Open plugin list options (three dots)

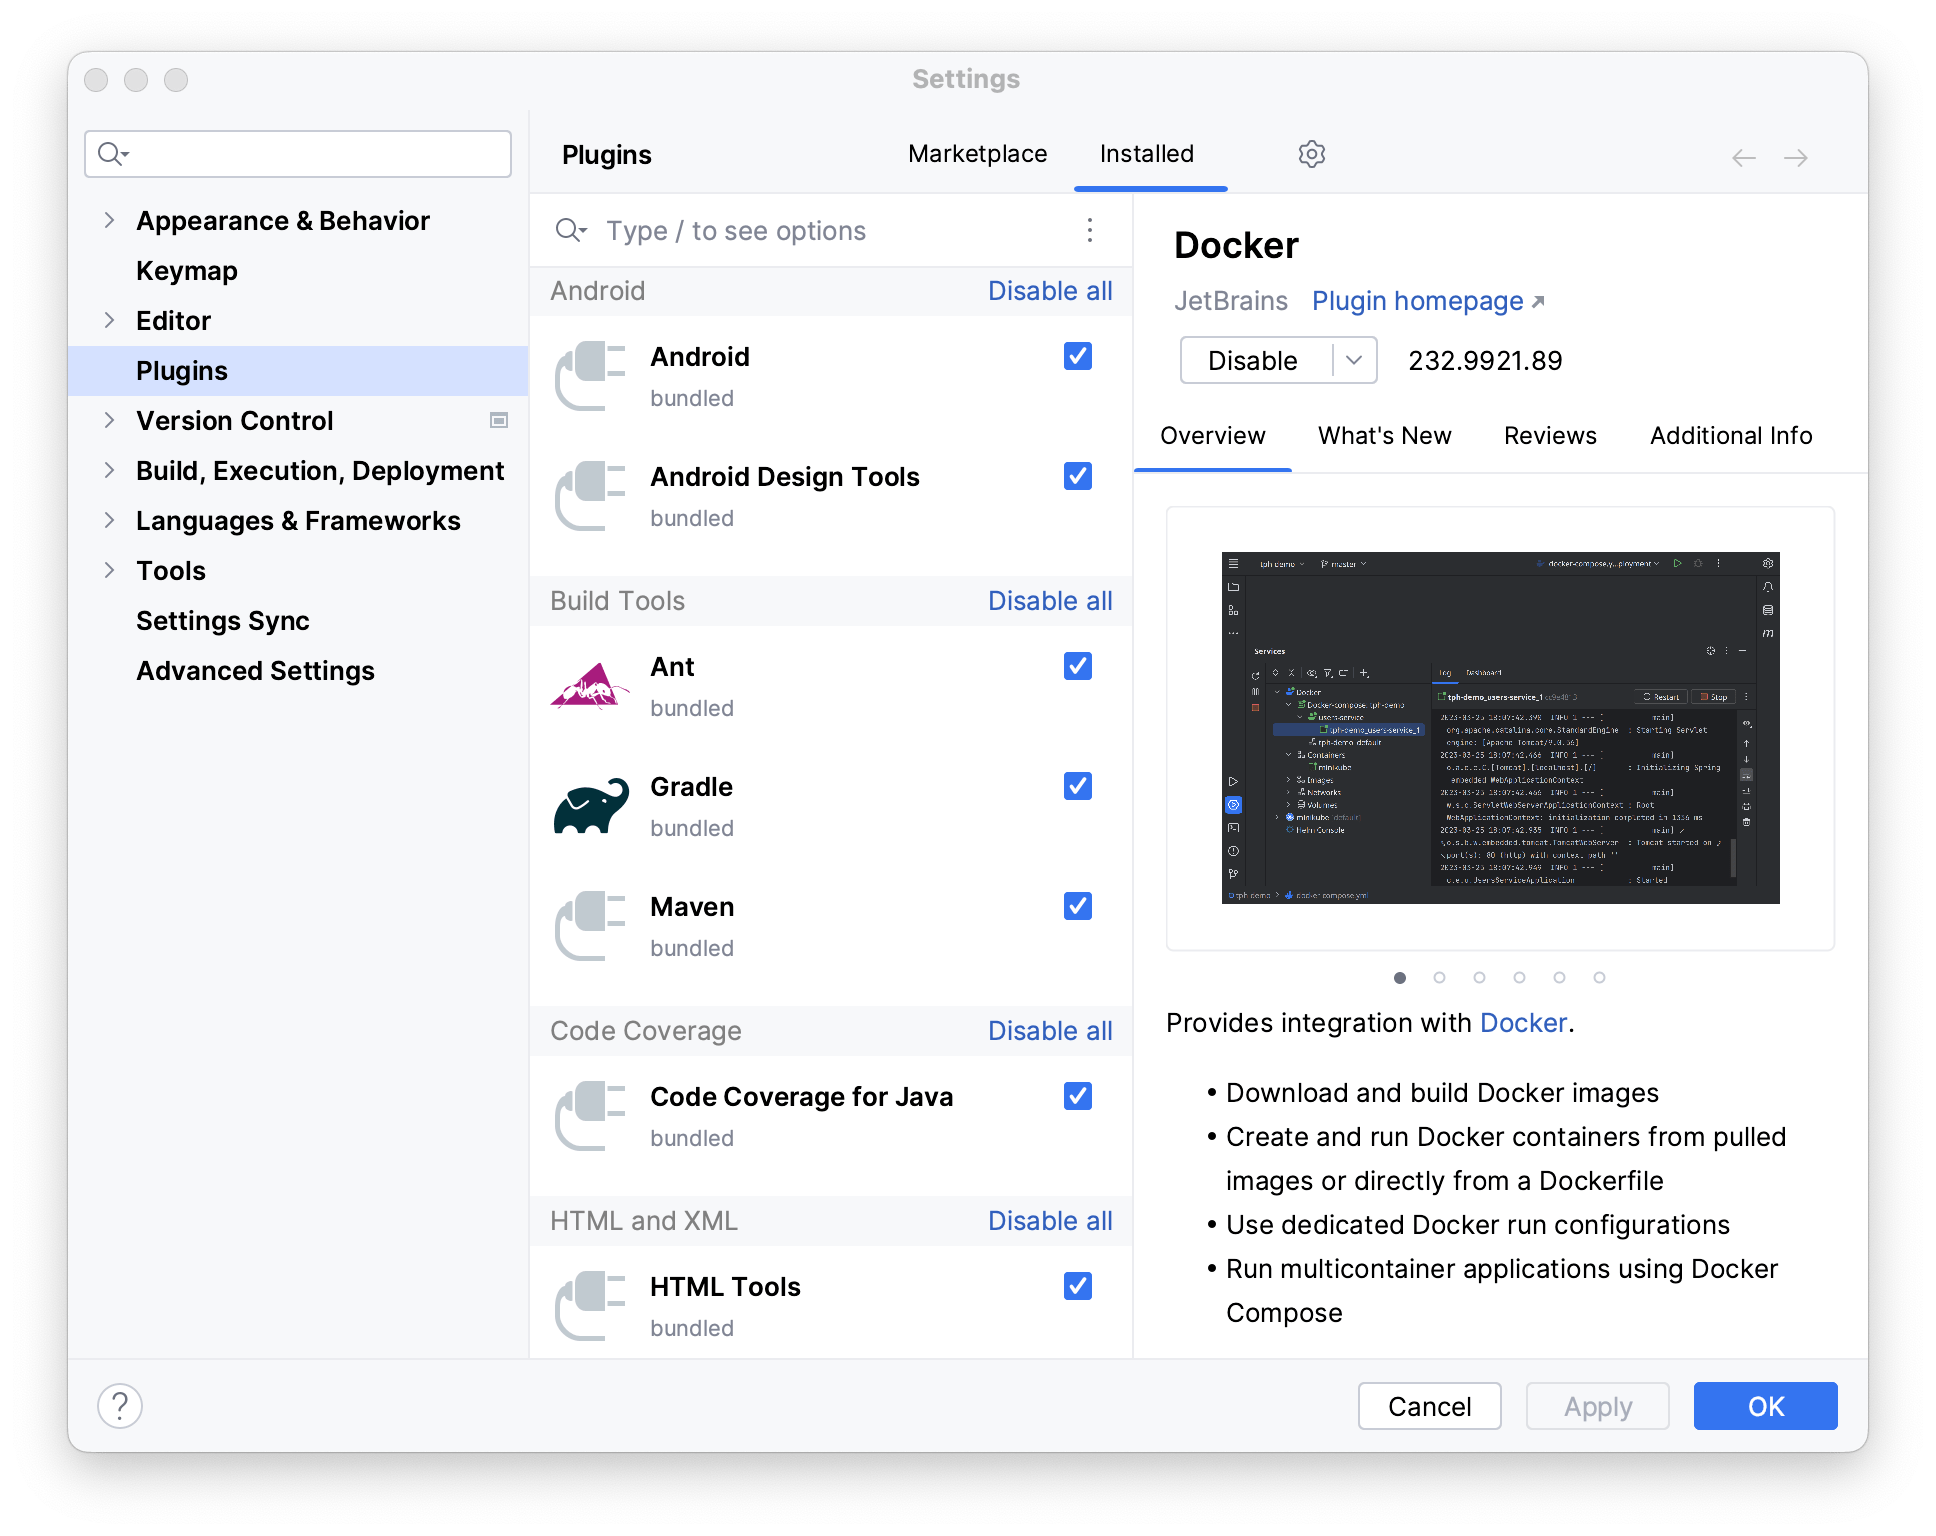[x=1089, y=231]
